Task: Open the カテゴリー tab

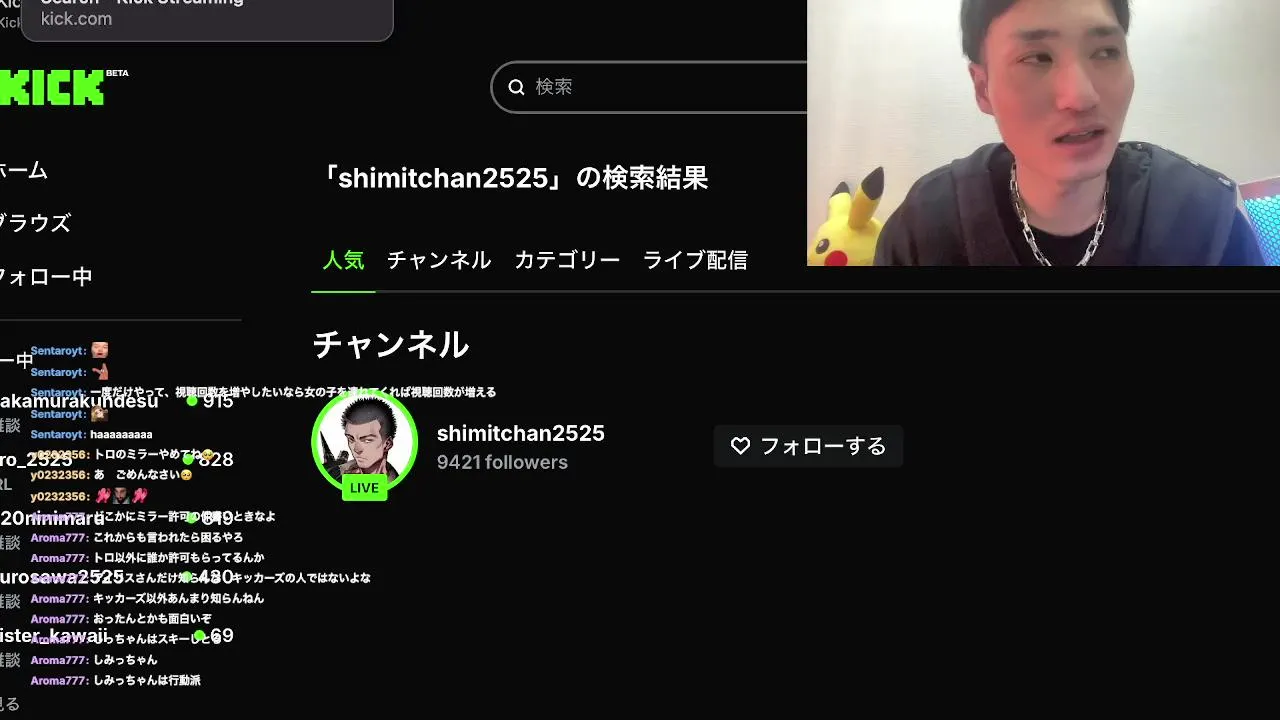Action: (567, 260)
